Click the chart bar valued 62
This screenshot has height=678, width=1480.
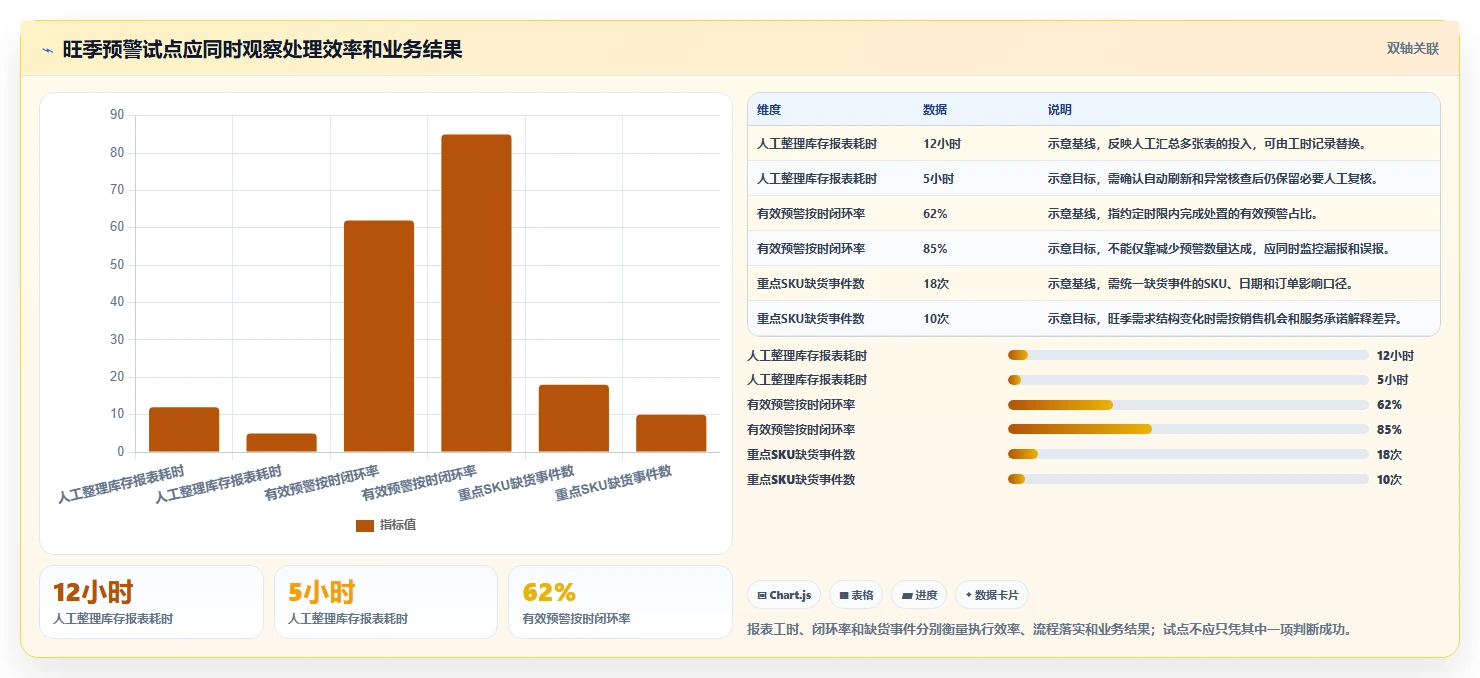[379, 336]
